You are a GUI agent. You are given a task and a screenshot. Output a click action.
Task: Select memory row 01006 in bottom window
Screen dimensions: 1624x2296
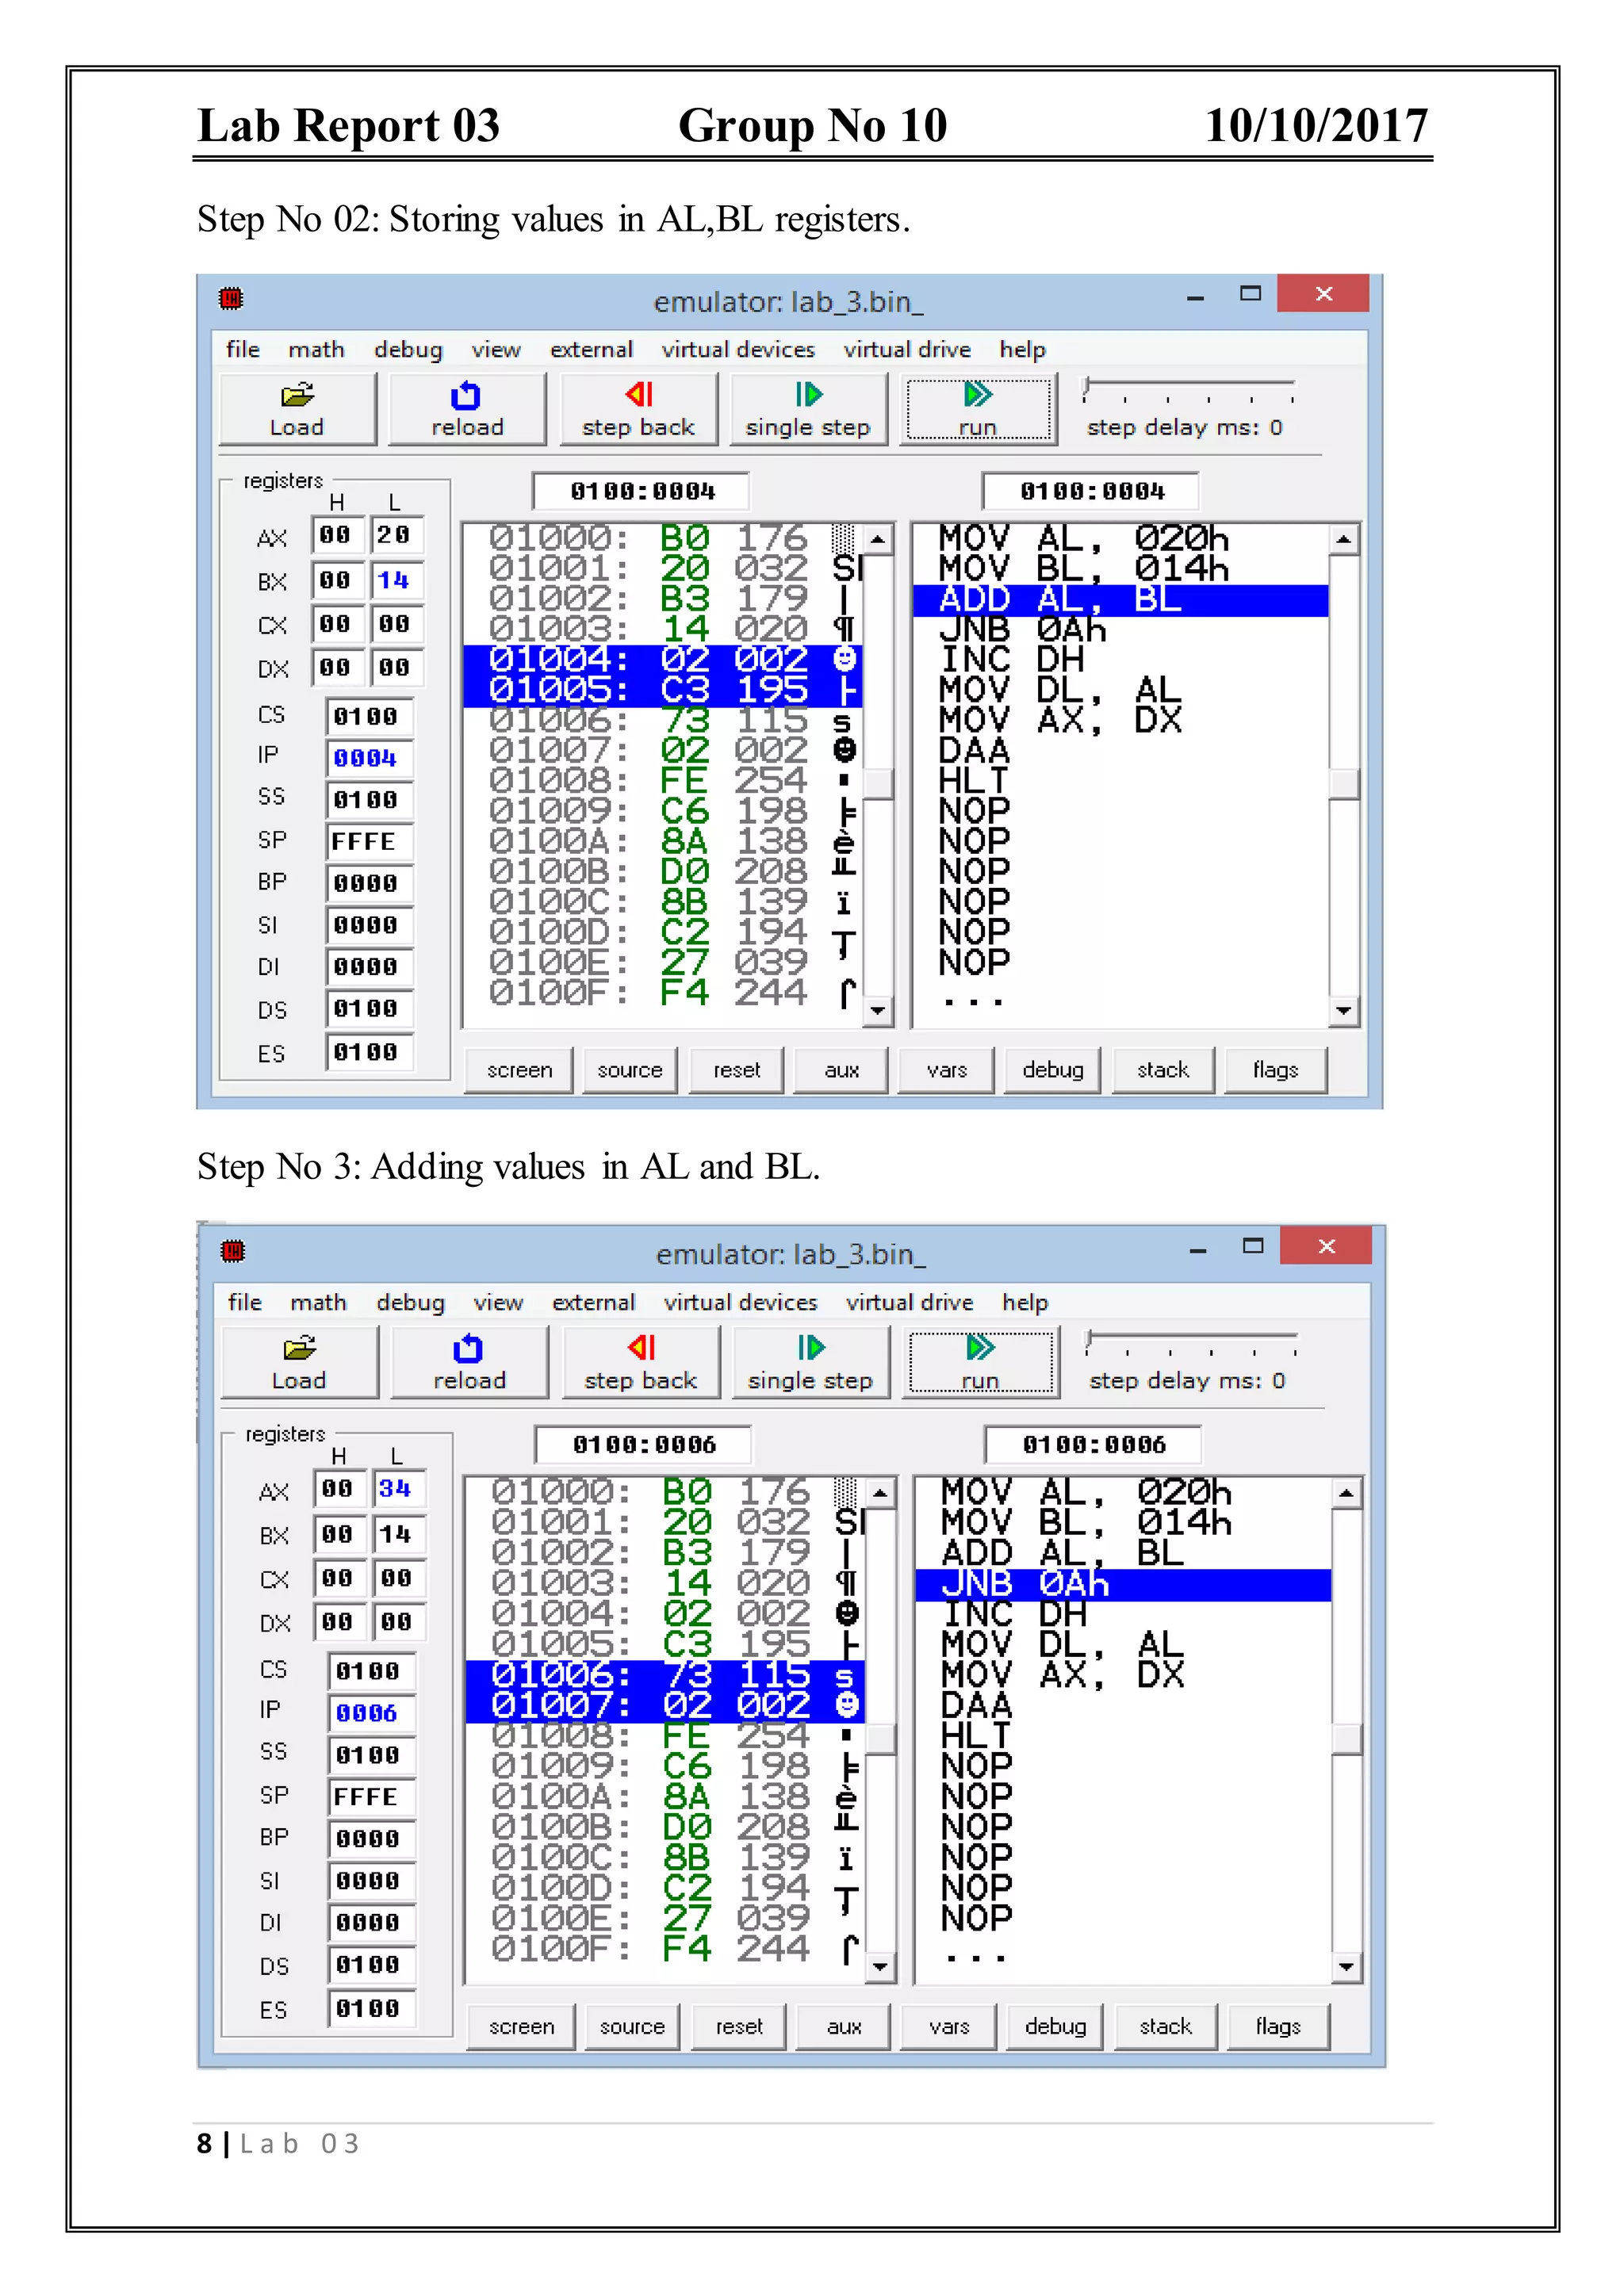(665, 1675)
